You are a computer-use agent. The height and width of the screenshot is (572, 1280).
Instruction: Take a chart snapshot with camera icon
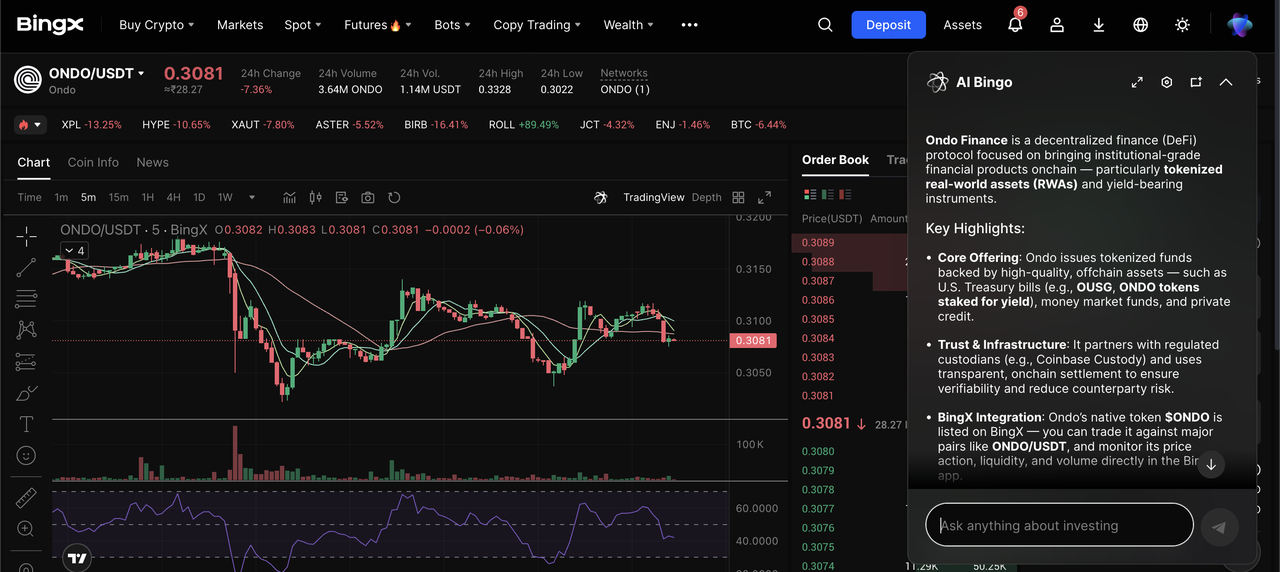pos(368,197)
